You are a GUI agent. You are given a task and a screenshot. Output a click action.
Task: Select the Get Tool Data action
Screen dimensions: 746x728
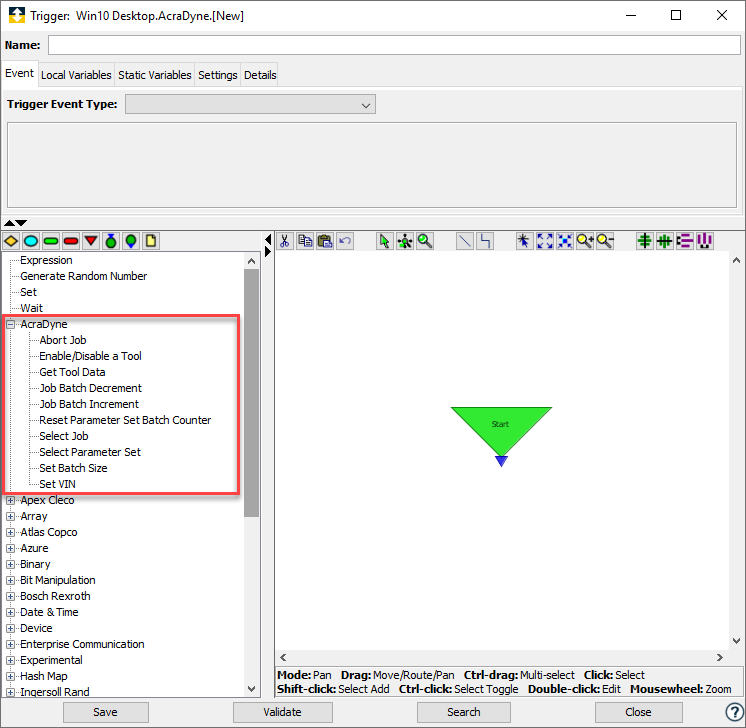click(x=72, y=372)
